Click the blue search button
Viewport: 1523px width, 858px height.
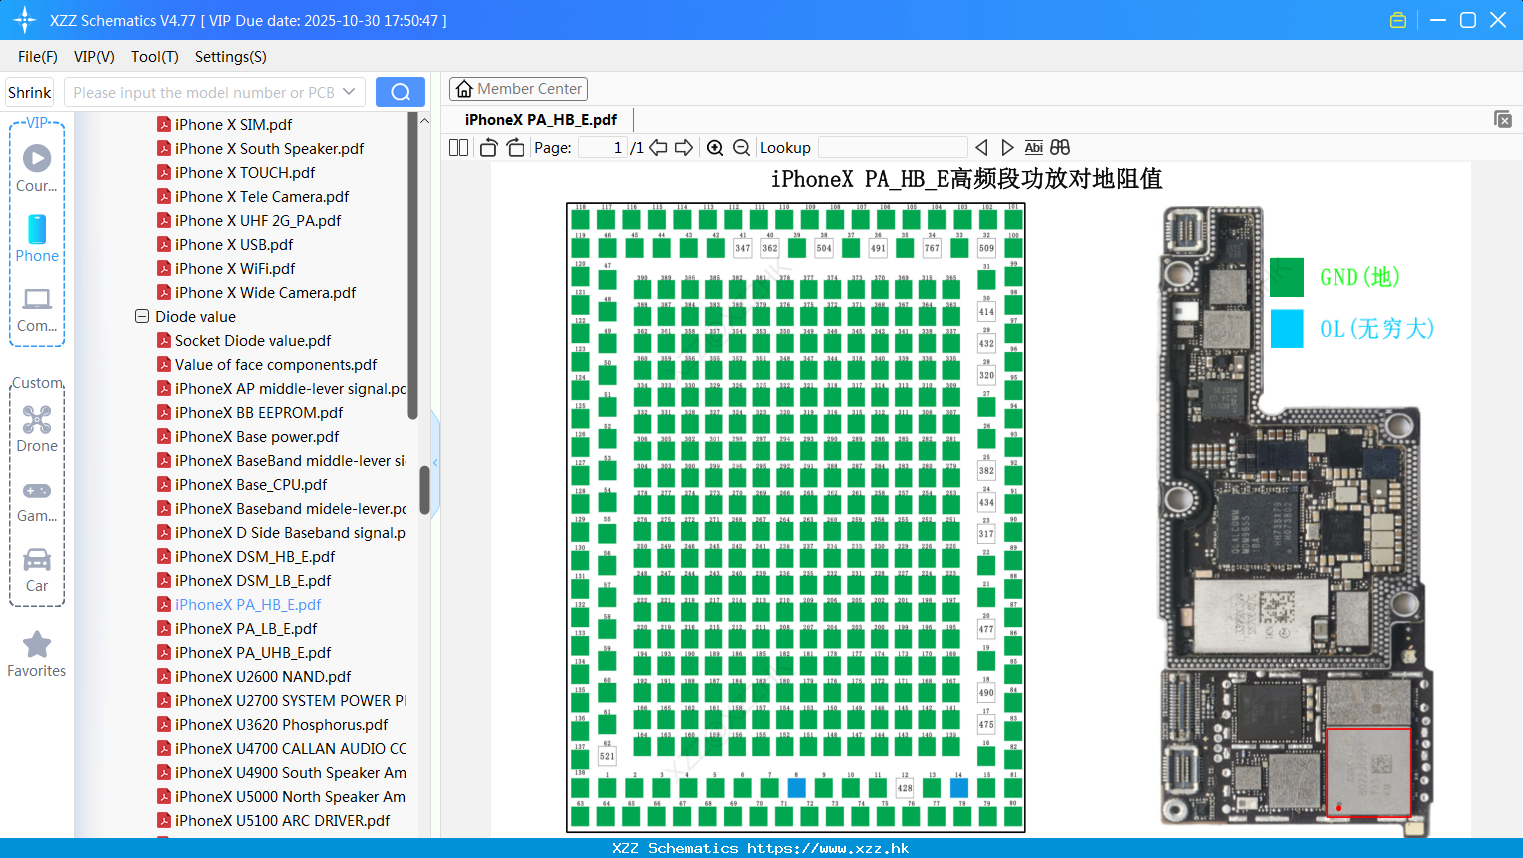coord(400,92)
